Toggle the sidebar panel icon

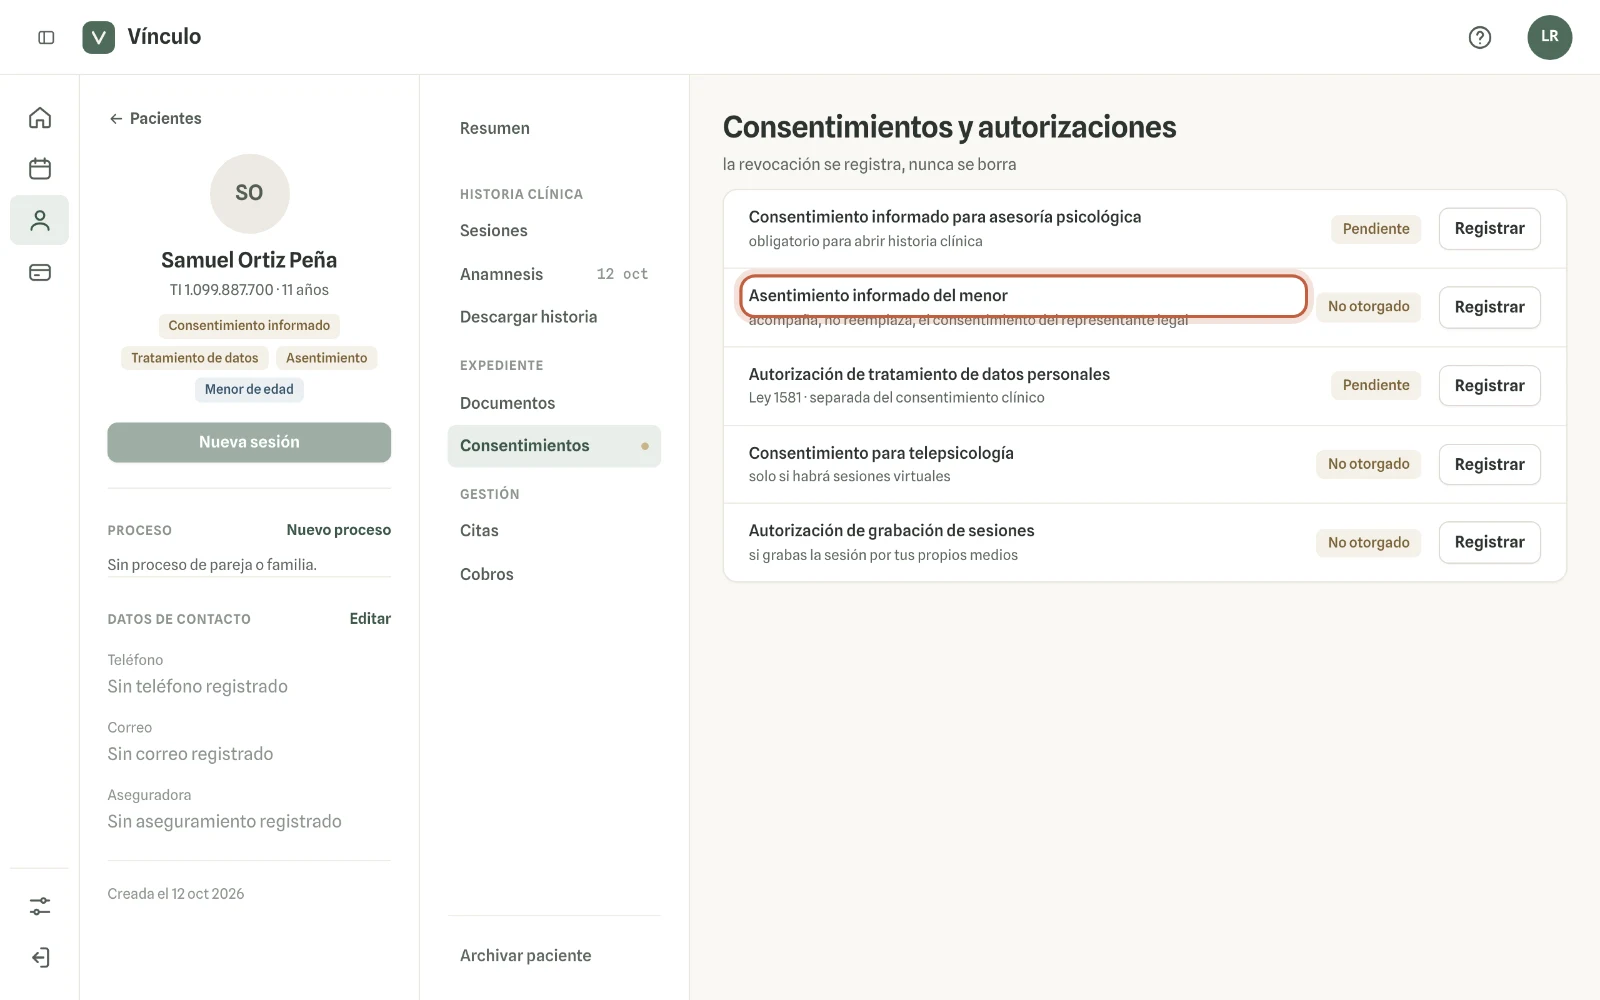point(46,37)
